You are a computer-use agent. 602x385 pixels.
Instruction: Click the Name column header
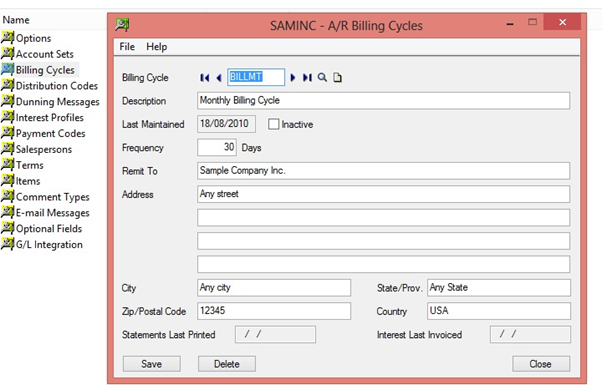16,20
